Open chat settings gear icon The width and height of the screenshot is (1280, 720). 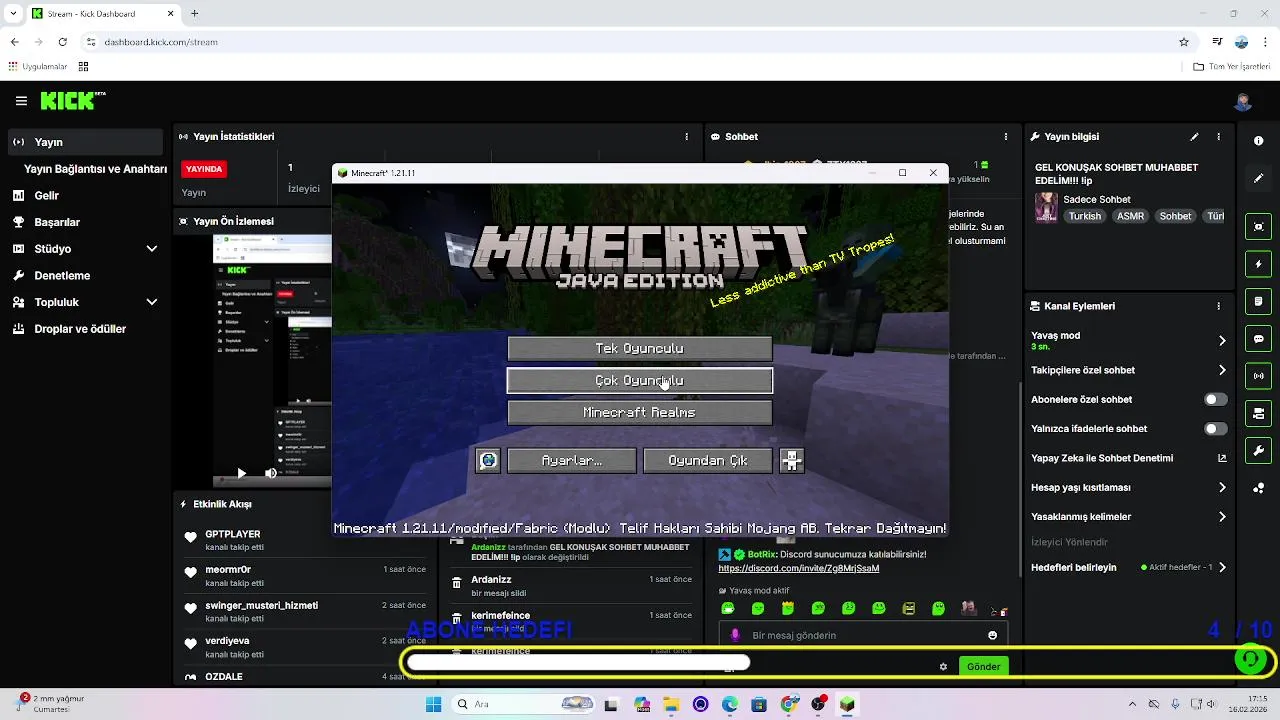click(x=943, y=666)
